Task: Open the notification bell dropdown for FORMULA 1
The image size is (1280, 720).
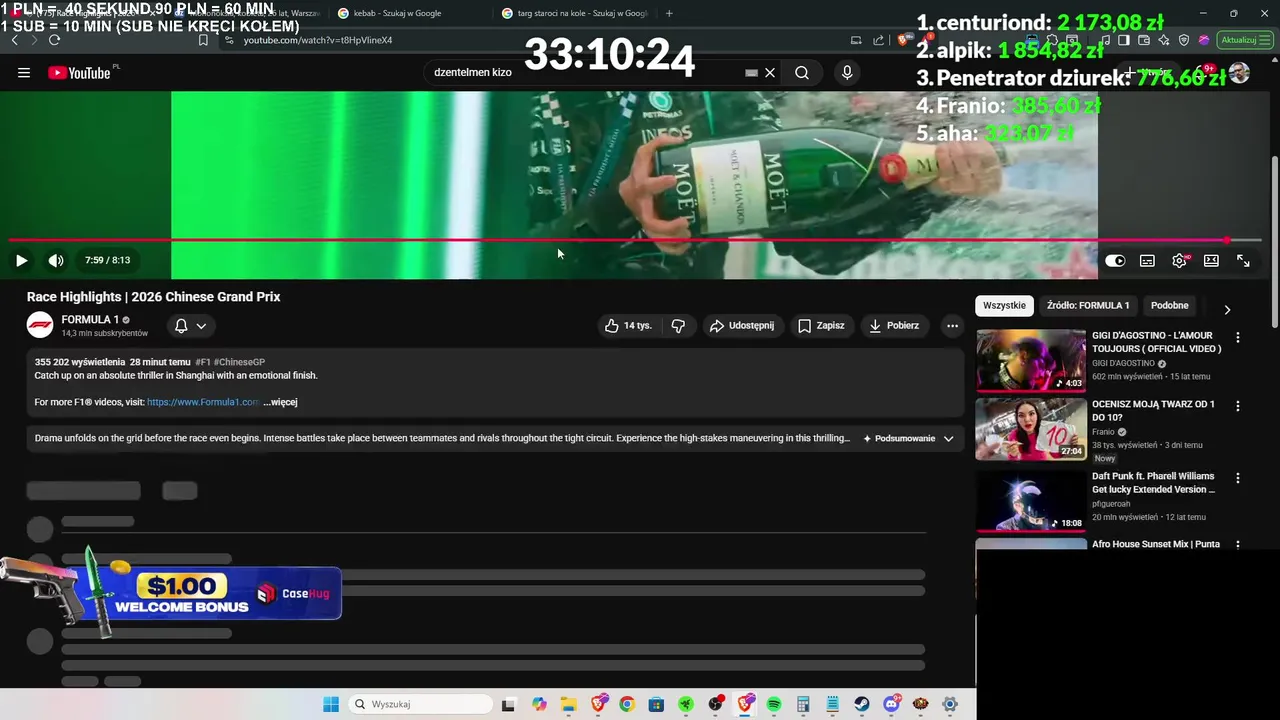Action: (x=190, y=326)
